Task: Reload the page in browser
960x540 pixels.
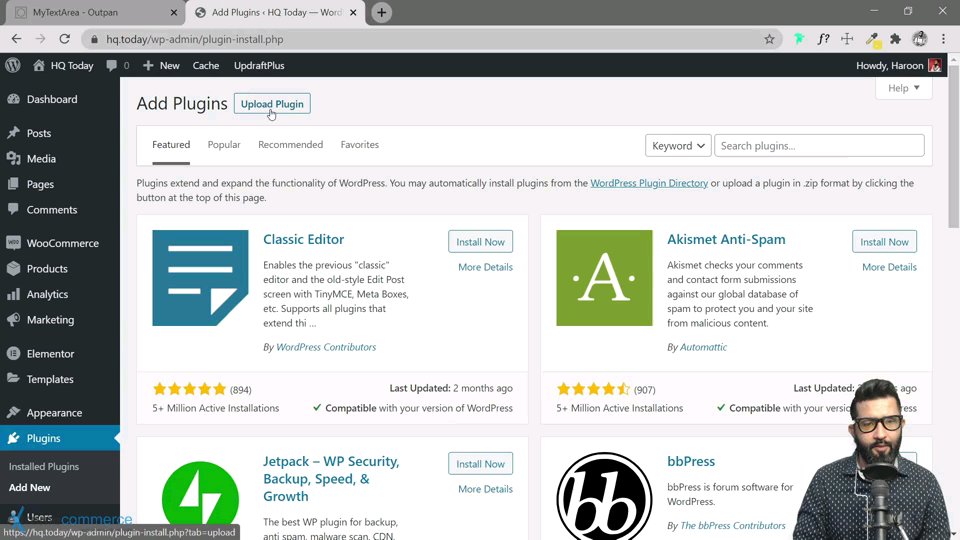Action: 64,39
